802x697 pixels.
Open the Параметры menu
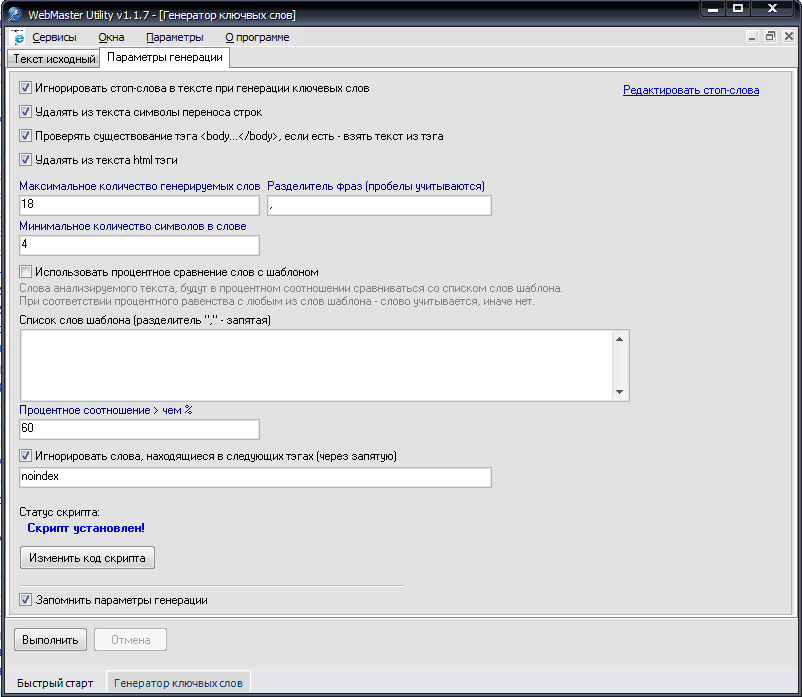coord(174,37)
